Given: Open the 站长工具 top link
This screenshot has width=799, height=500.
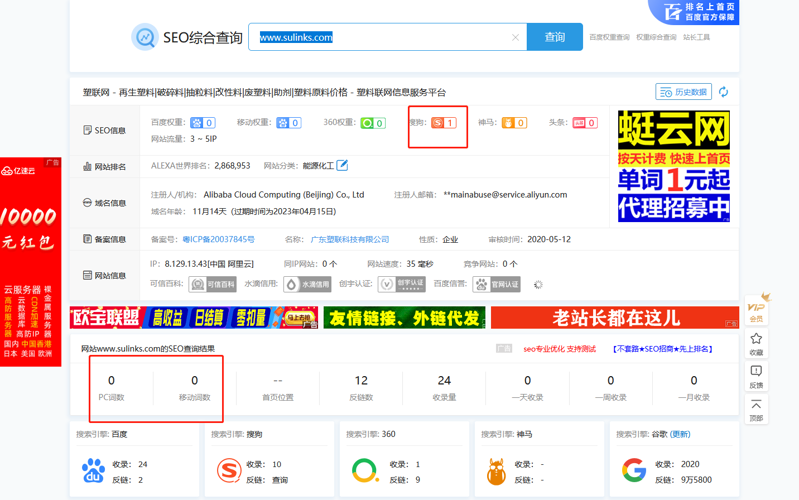Looking at the screenshot, I should point(696,38).
